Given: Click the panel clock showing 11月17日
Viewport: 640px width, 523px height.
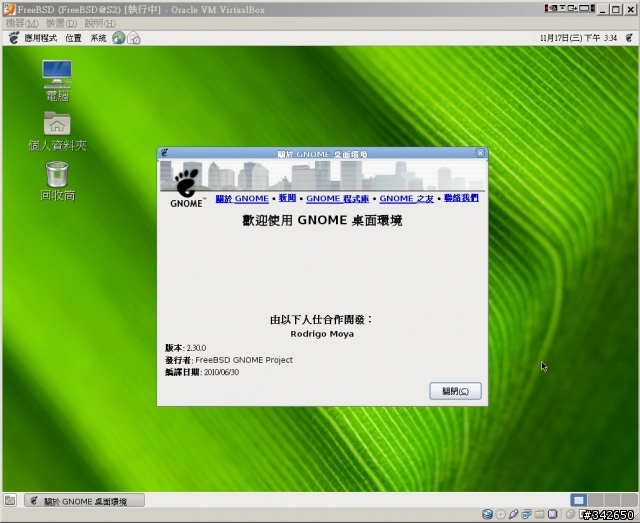Looking at the screenshot, I should point(578,38).
